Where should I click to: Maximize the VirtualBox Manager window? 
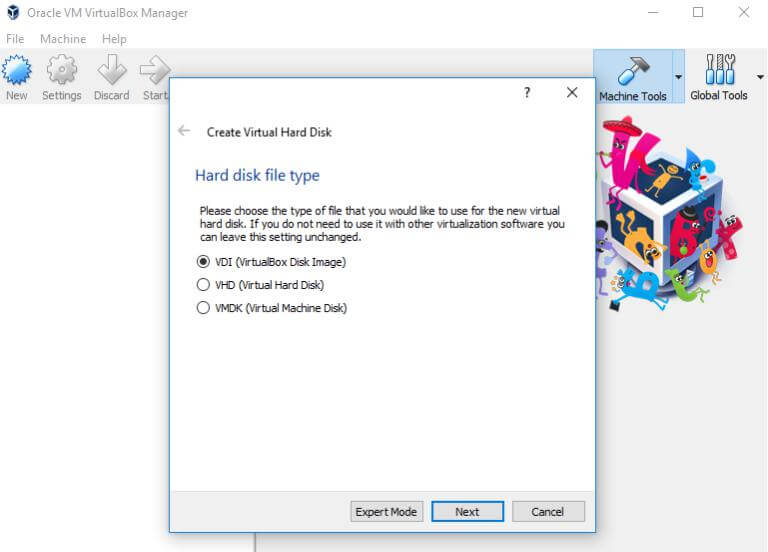pyautogui.click(x=698, y=13)
